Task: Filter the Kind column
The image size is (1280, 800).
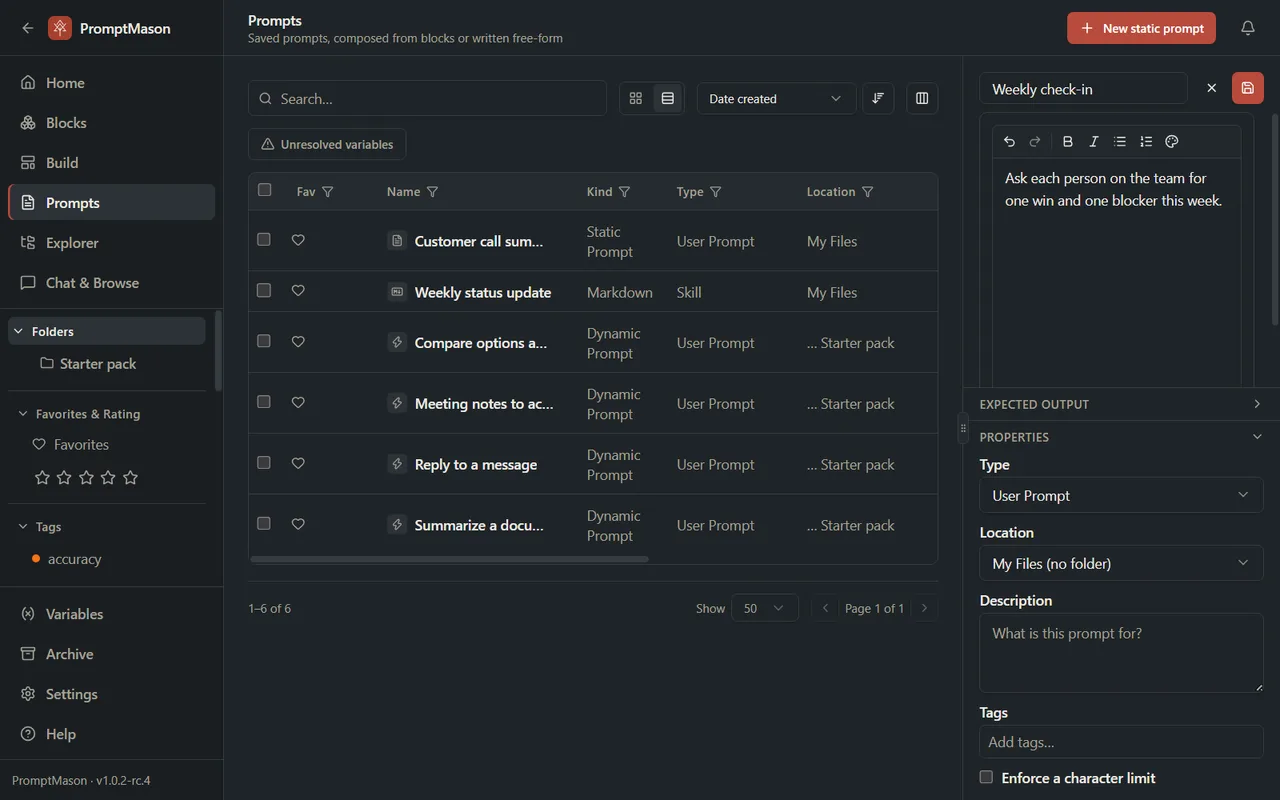Action: pyautogui.click(x=625, y=192)
